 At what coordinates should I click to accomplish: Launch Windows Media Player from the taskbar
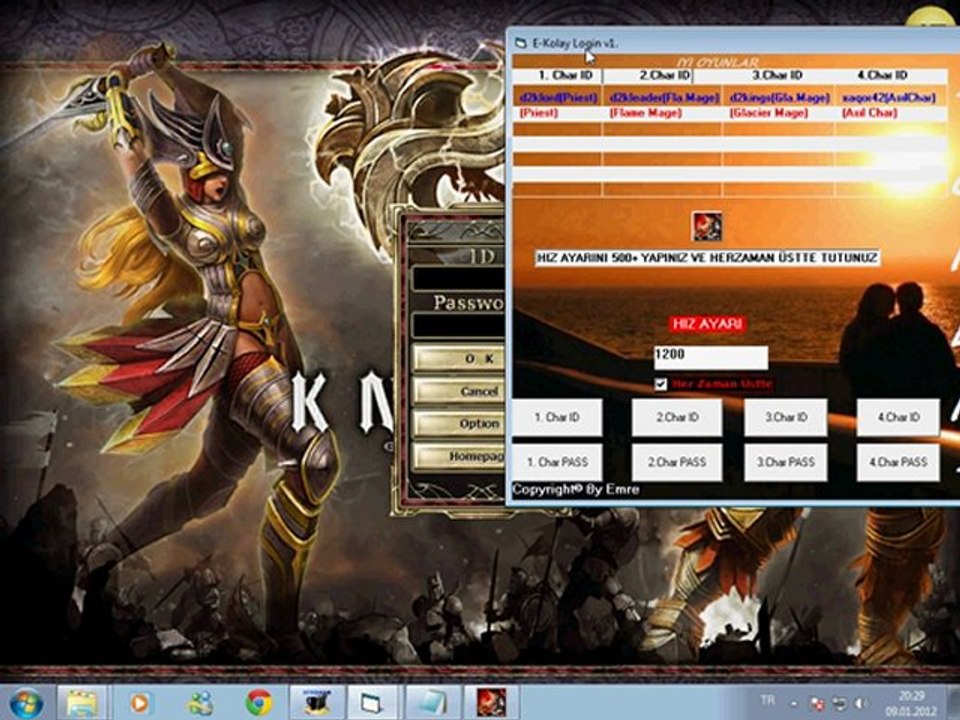click(140, 703)
